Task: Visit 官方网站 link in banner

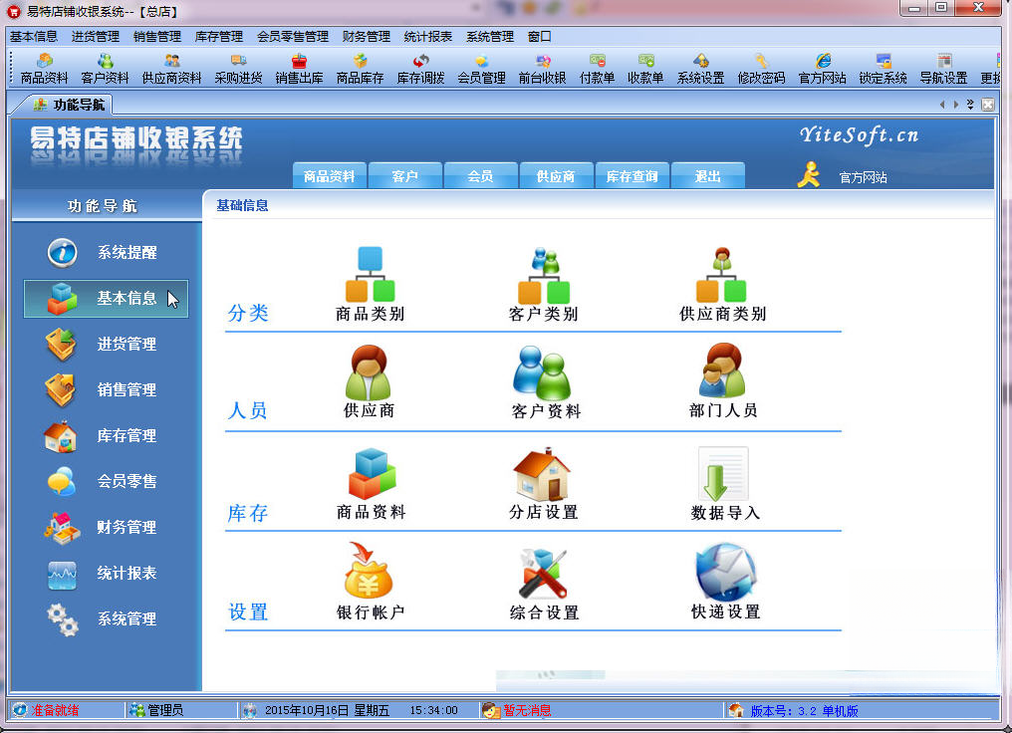Action: 863,177
